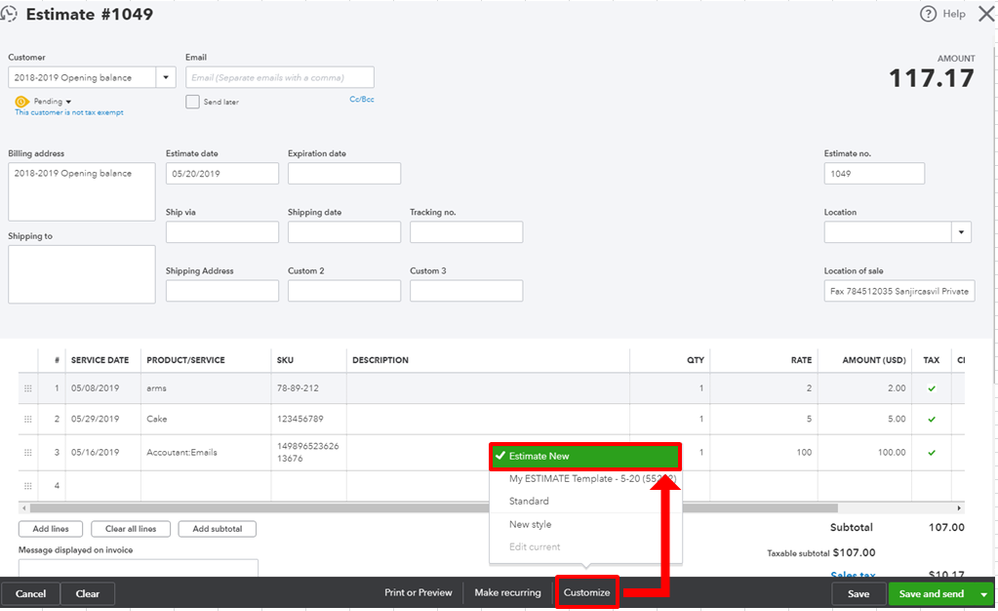Expand the Customer dropdown arrow
Viewport: 998px width, 611px height.
165,78
